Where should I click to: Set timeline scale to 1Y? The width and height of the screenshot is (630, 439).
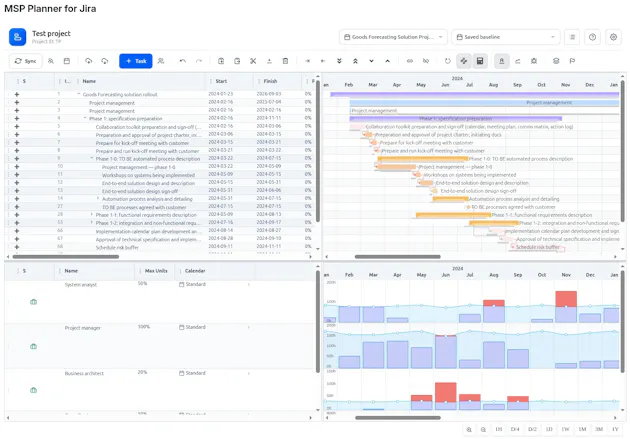coord(615,429)
